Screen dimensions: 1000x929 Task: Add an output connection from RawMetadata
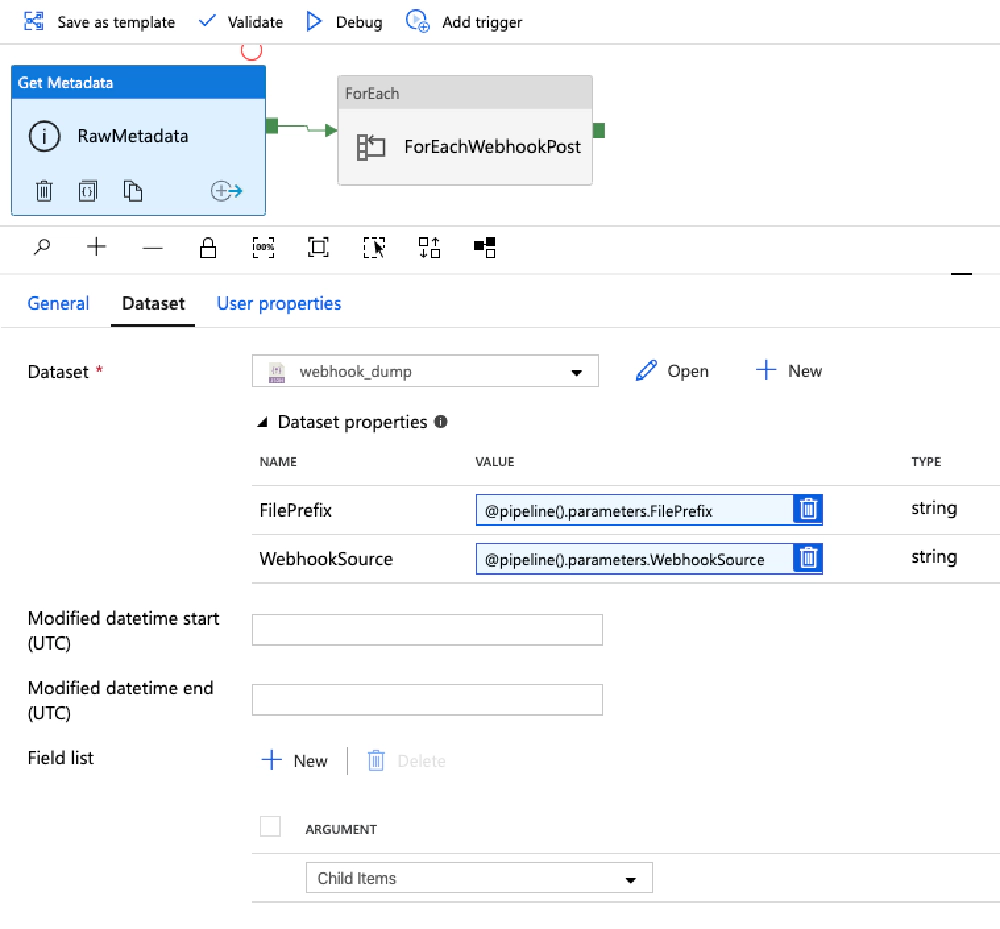(228, 190)
